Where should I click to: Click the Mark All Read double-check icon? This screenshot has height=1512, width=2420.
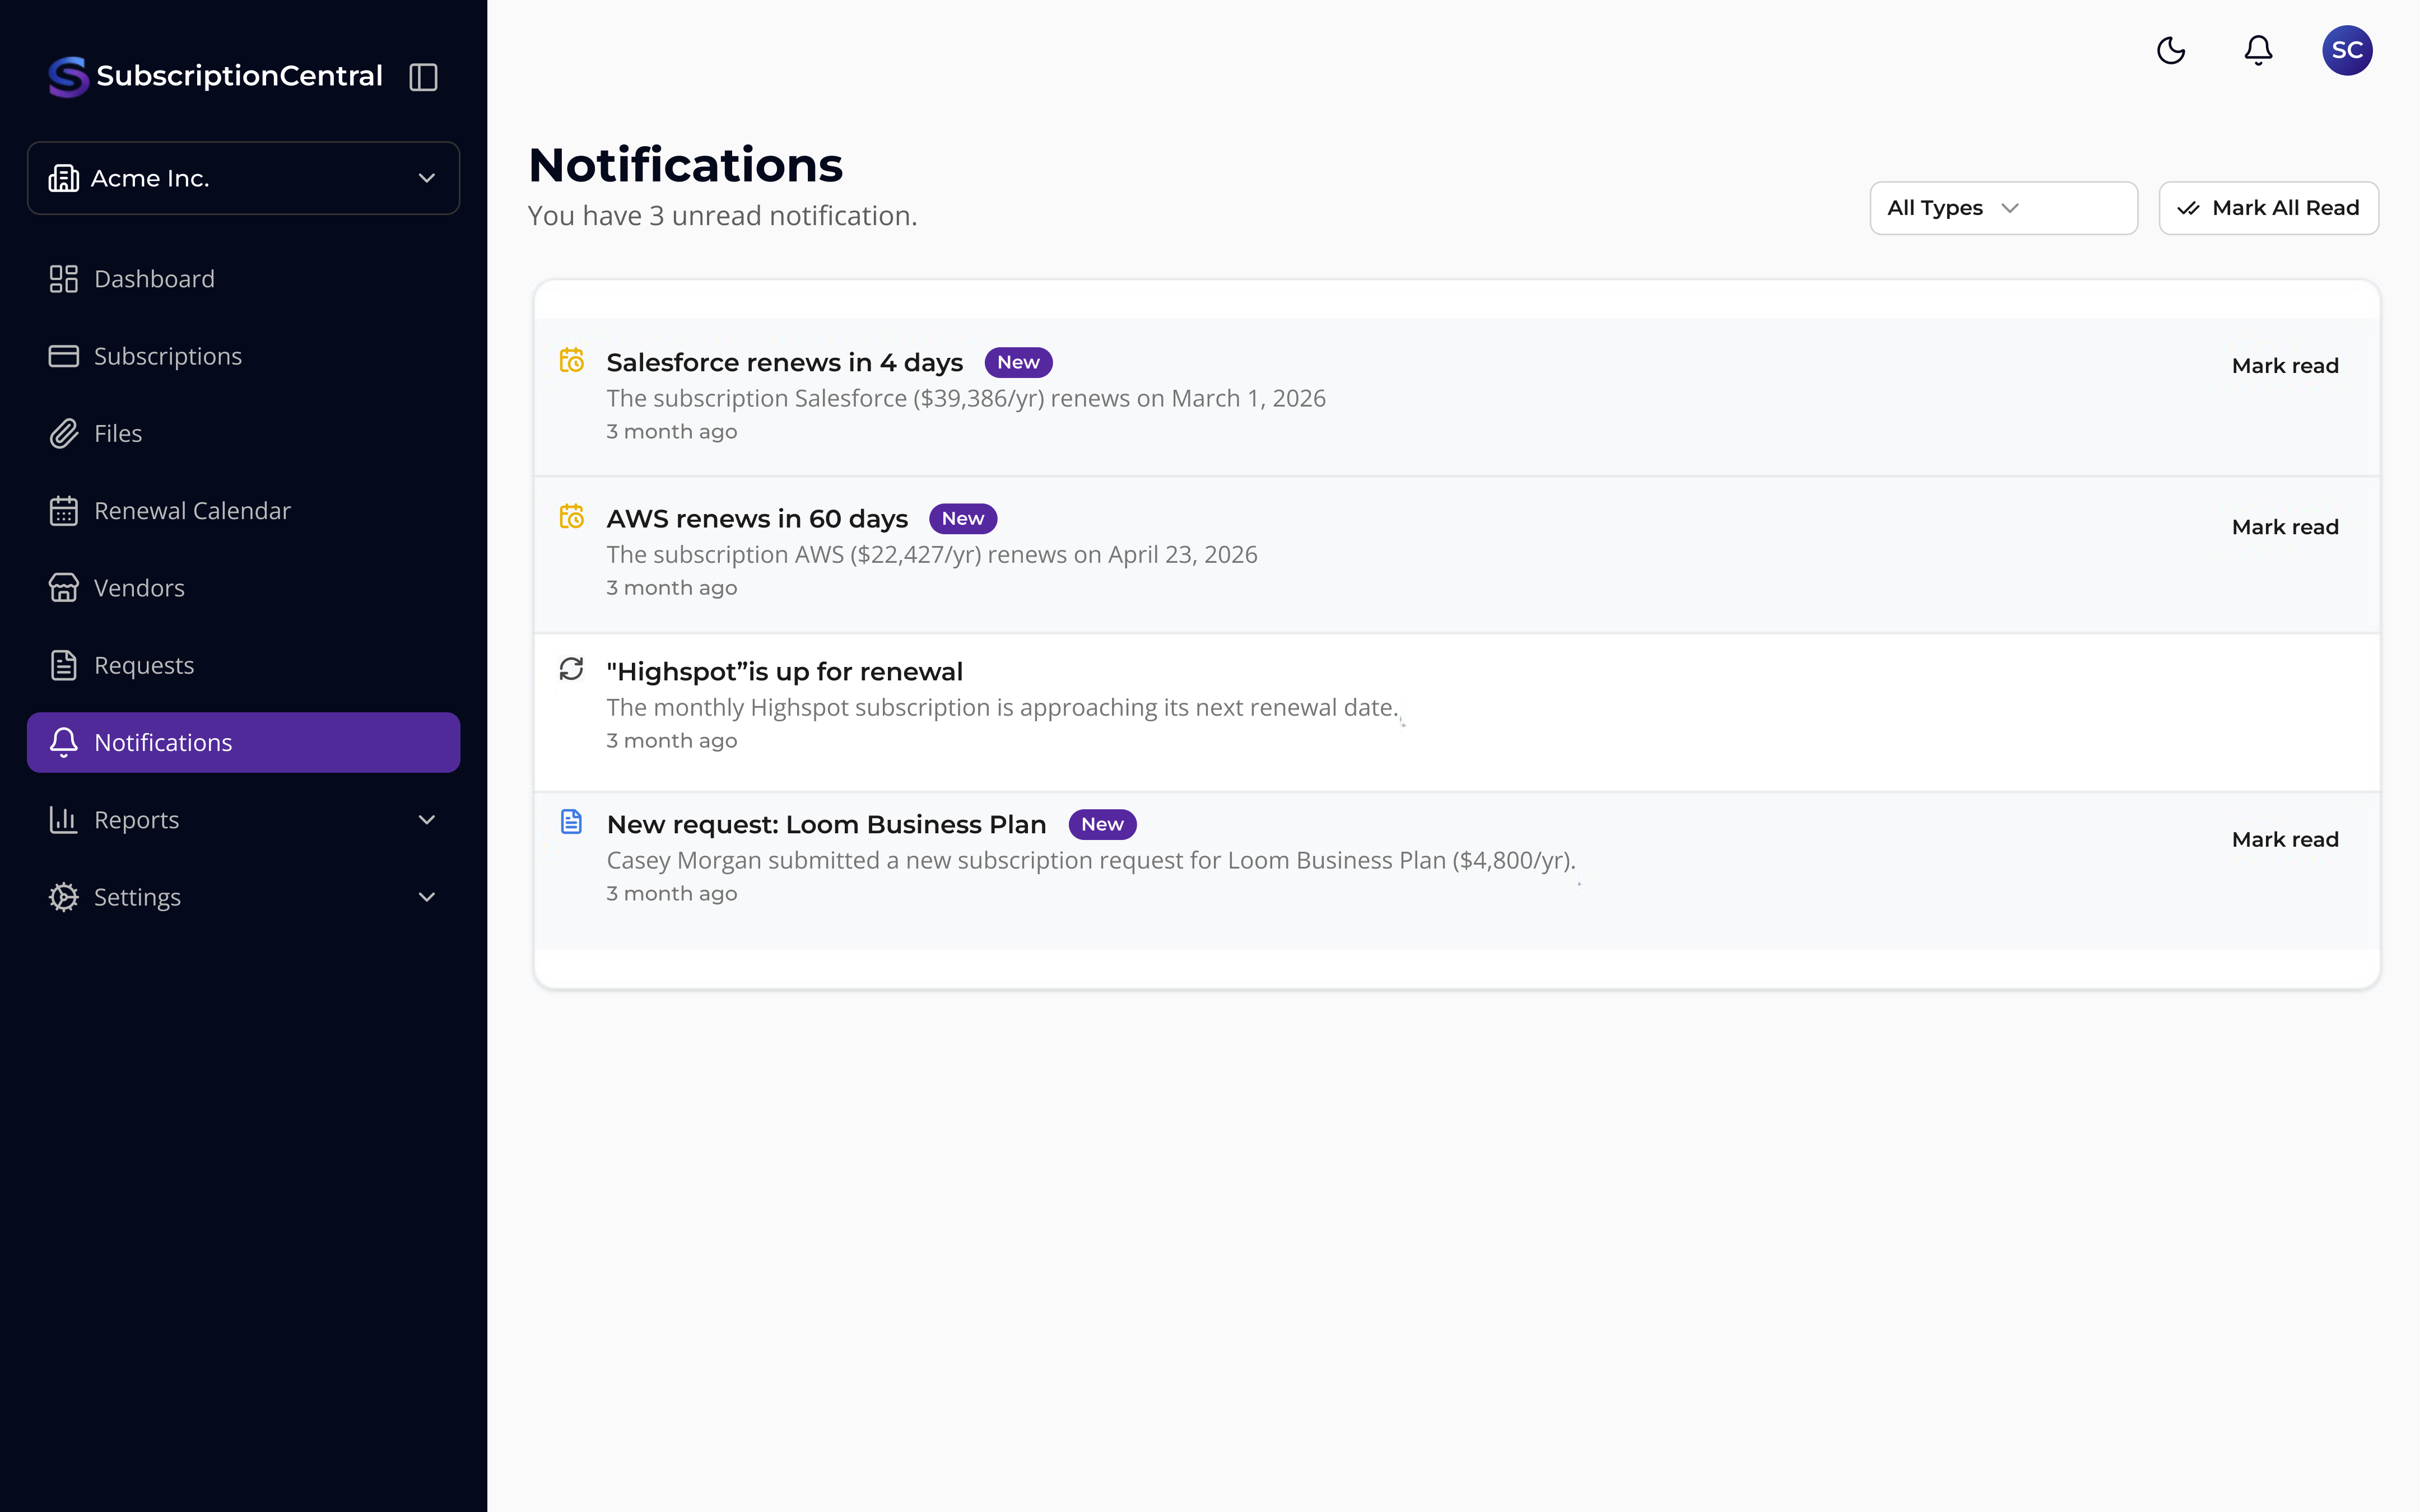tap(2188, 208)
